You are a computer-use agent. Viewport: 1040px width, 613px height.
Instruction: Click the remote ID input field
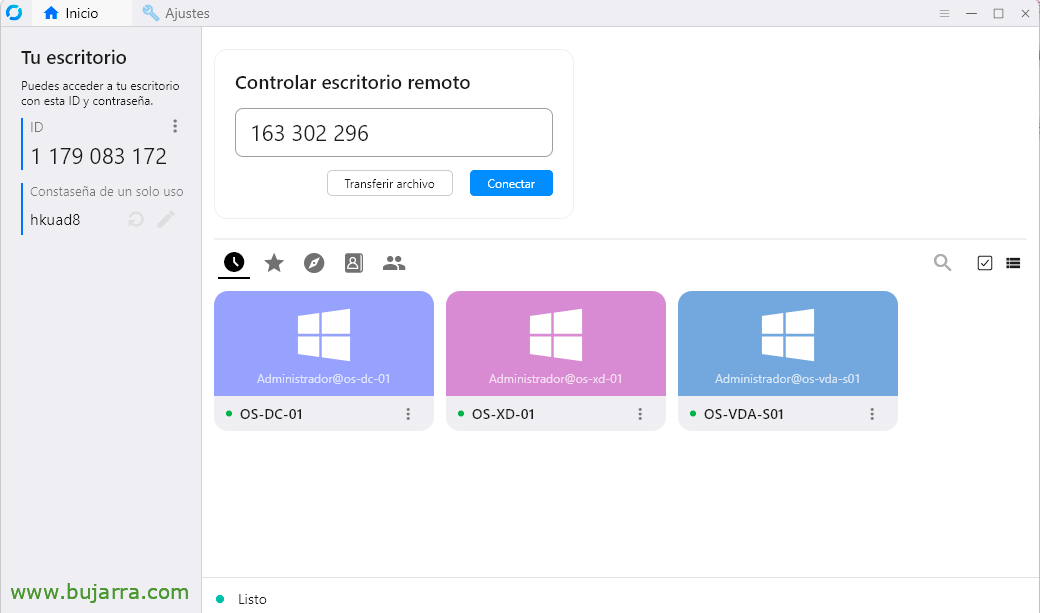(x=393, y=132)
